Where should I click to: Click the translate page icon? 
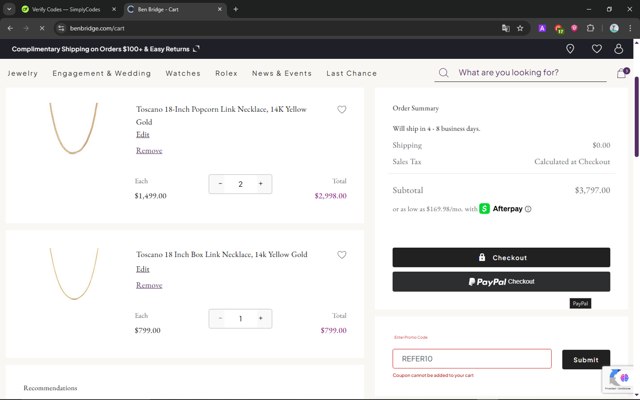pyautogui.click(x=506, y=28)
